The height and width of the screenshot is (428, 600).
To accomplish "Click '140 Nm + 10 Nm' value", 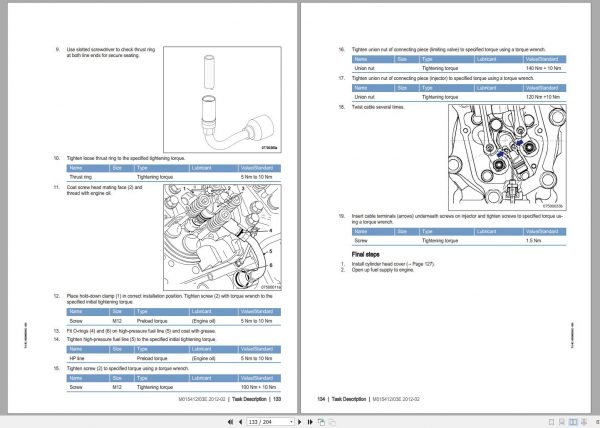I will tap(543, 68).
